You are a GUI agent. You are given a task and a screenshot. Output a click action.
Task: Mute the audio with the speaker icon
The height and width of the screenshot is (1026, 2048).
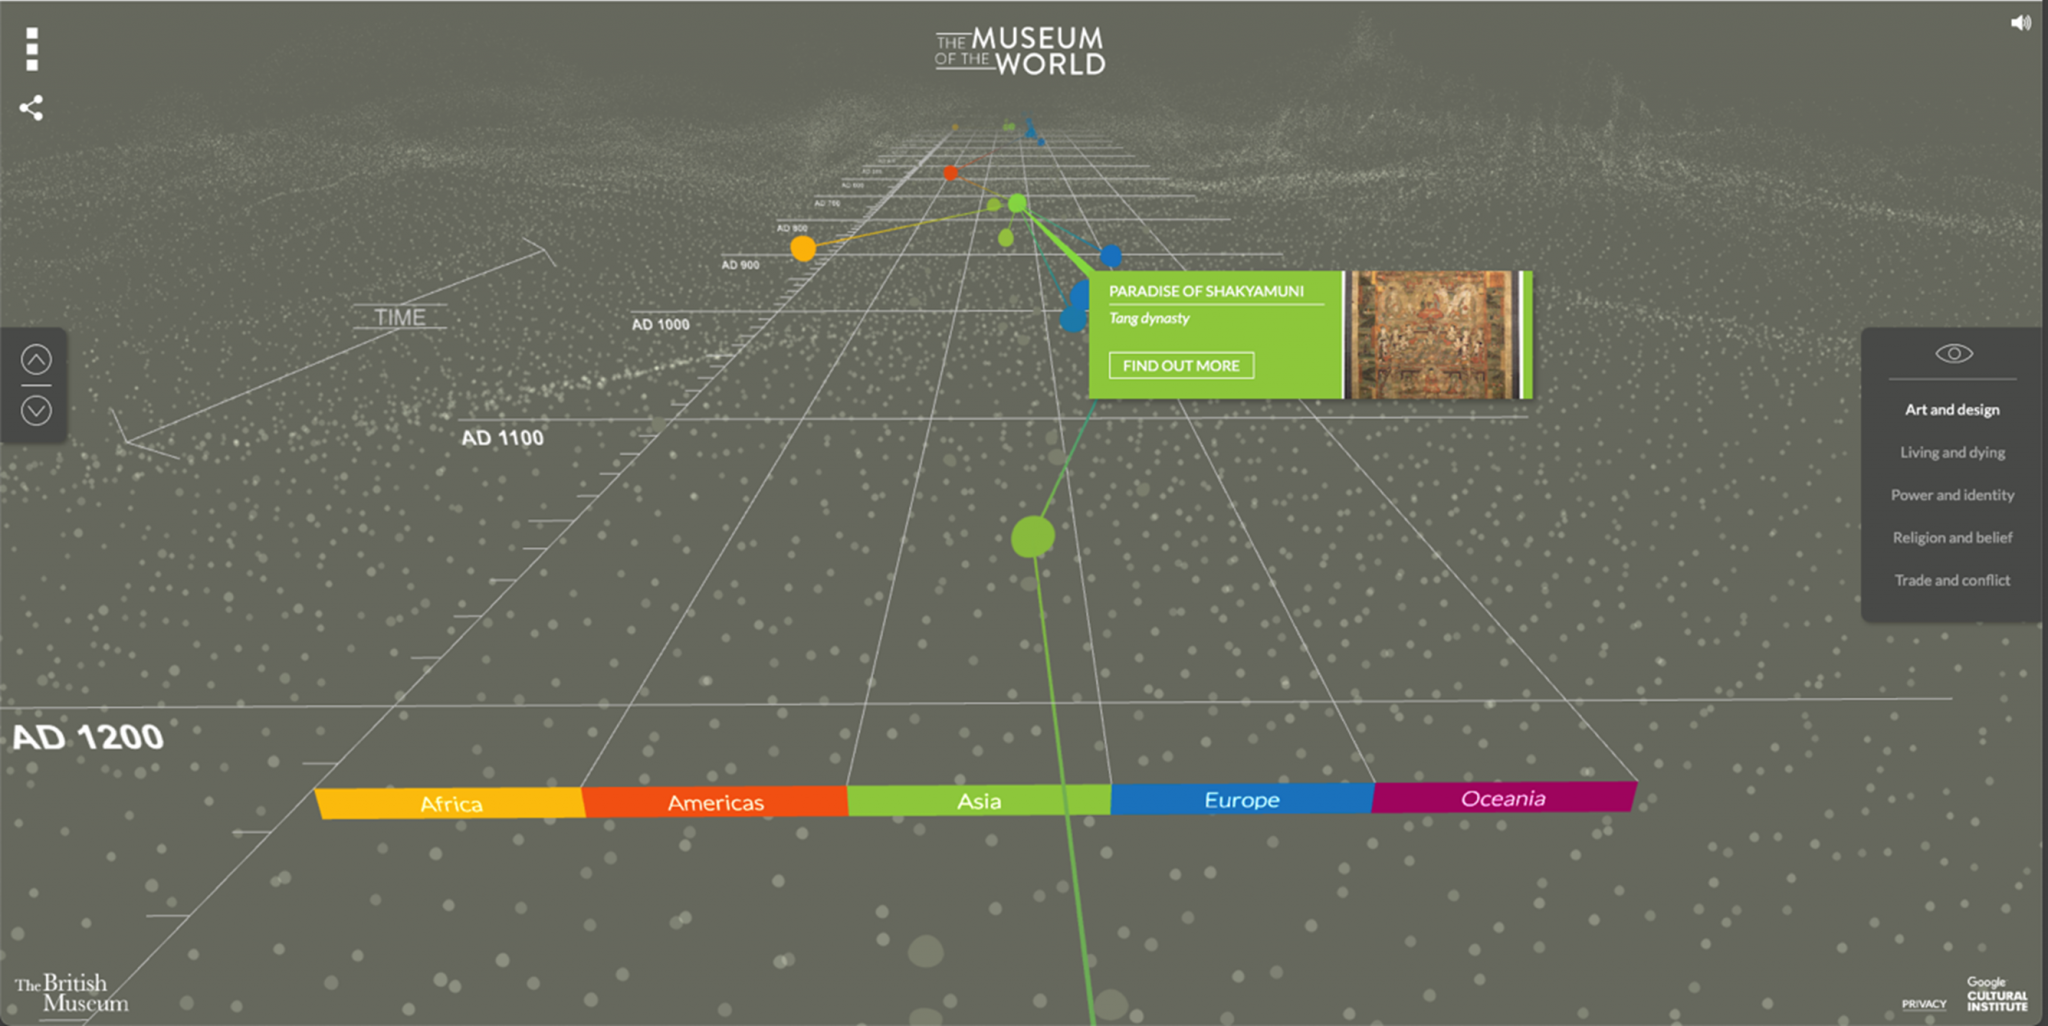(2022, 22)
